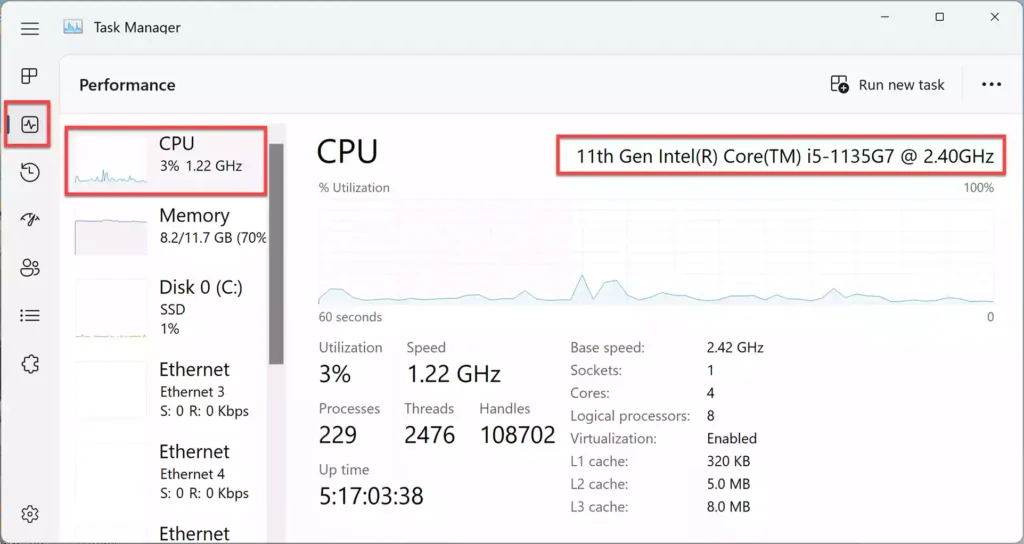The height and width of the screenshot is (544, 1024).
Task: Close the Task Manager window
Action: click(x=995, y=17)
